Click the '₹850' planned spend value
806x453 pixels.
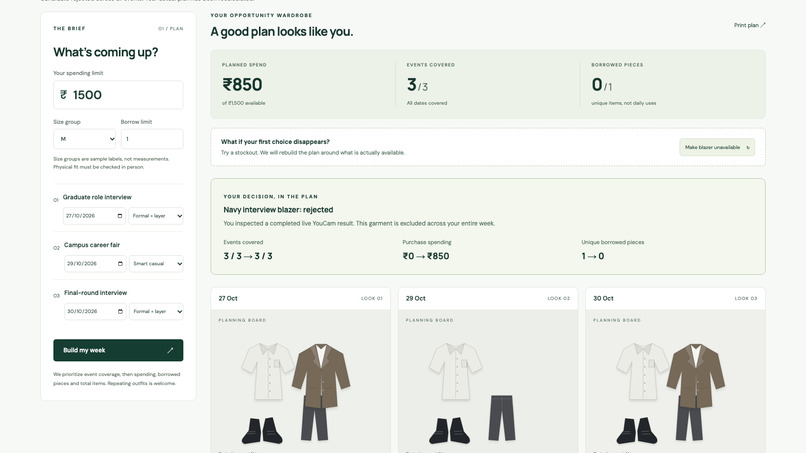click(x=242, y=84)
